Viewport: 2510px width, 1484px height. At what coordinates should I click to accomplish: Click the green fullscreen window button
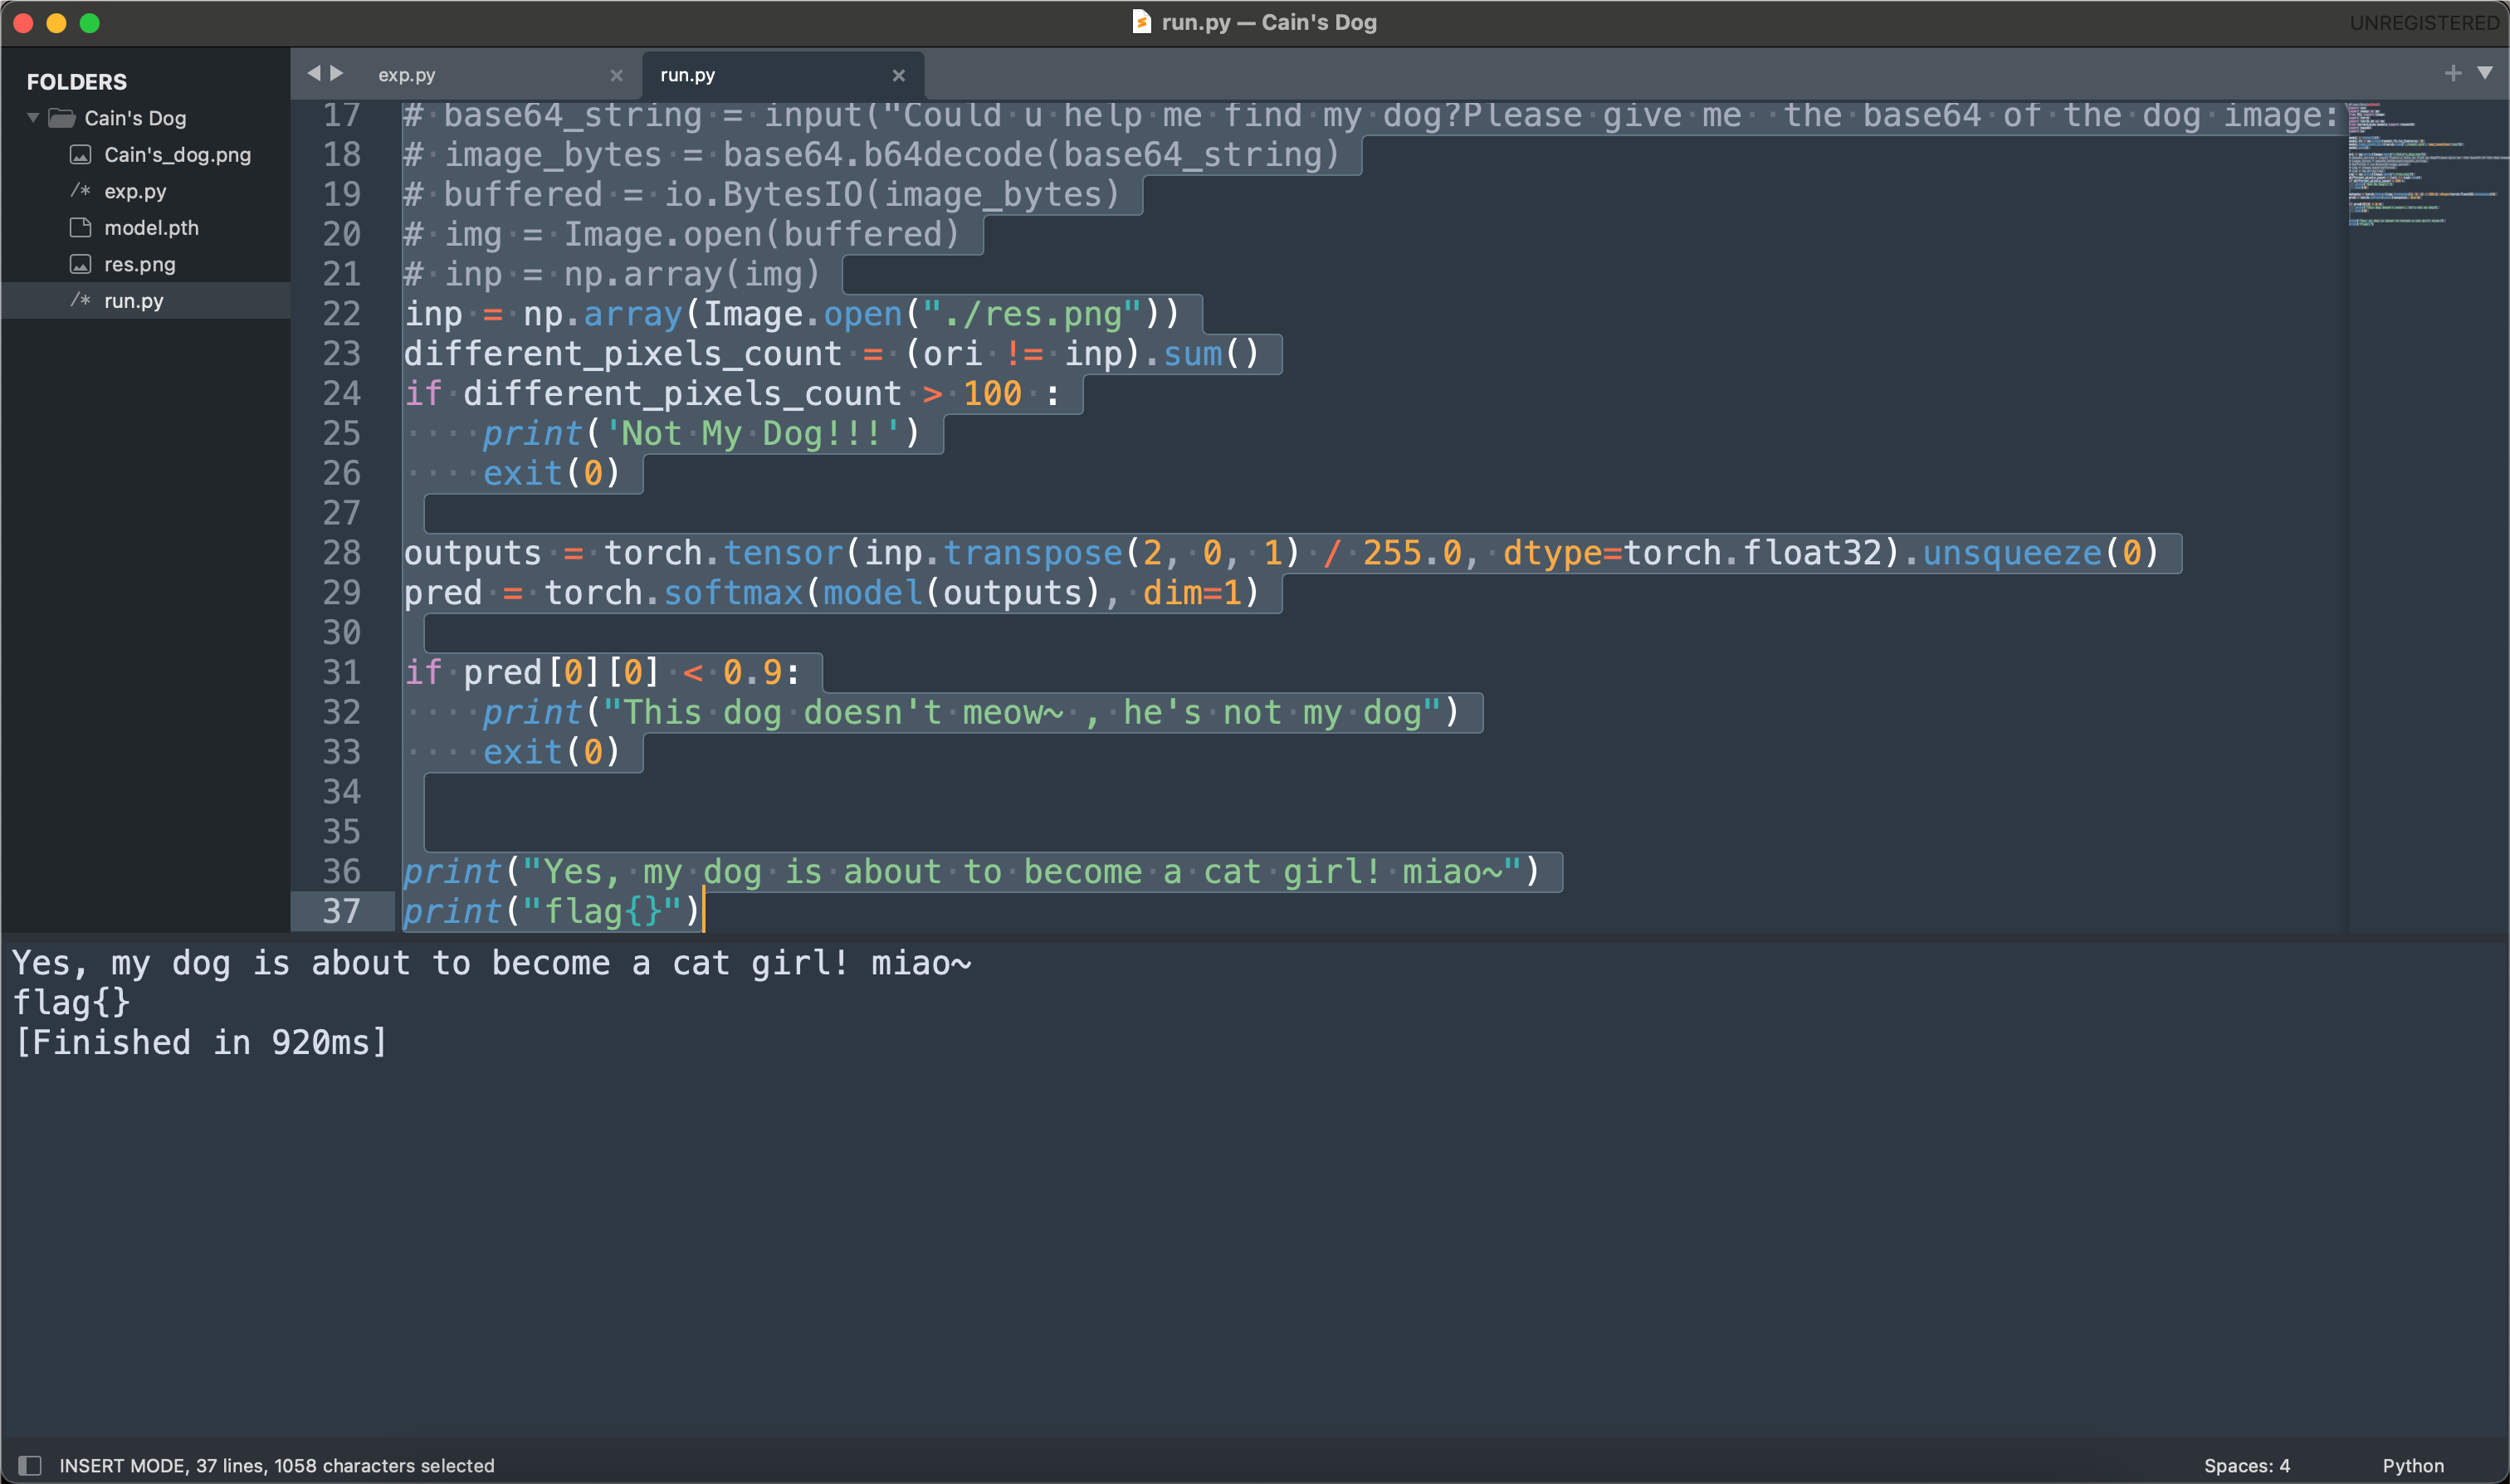coord(90,23)
